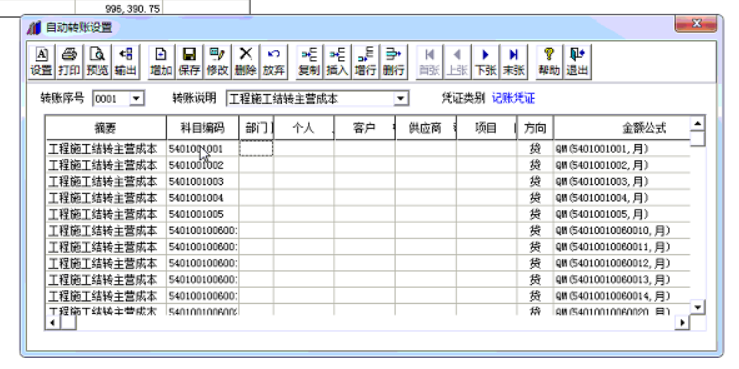Click the horizontal scrollbar right arrow
The image size is (739, 369).
682,322
